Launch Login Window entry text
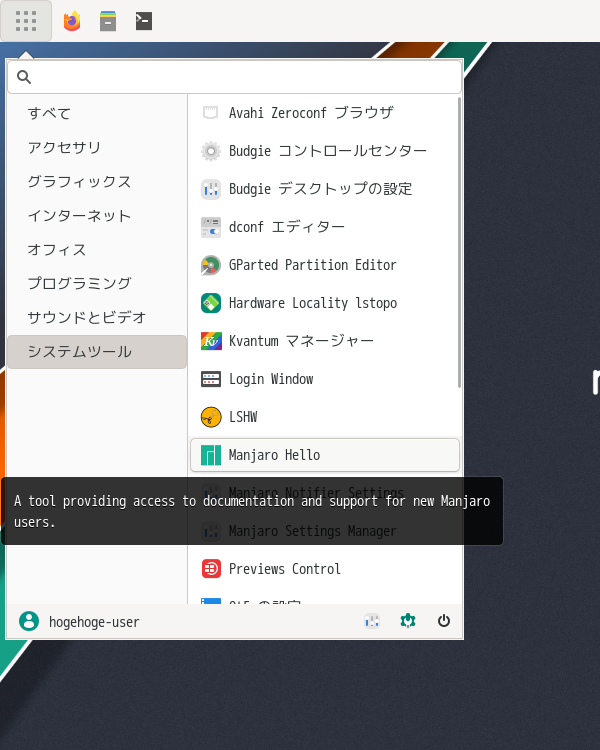 271,379
